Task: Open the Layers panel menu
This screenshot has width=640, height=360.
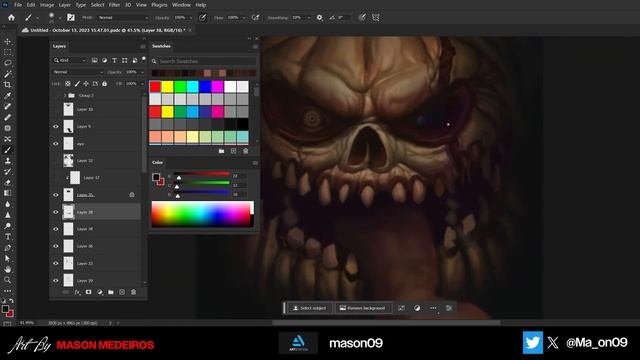Action: point(143,47)
